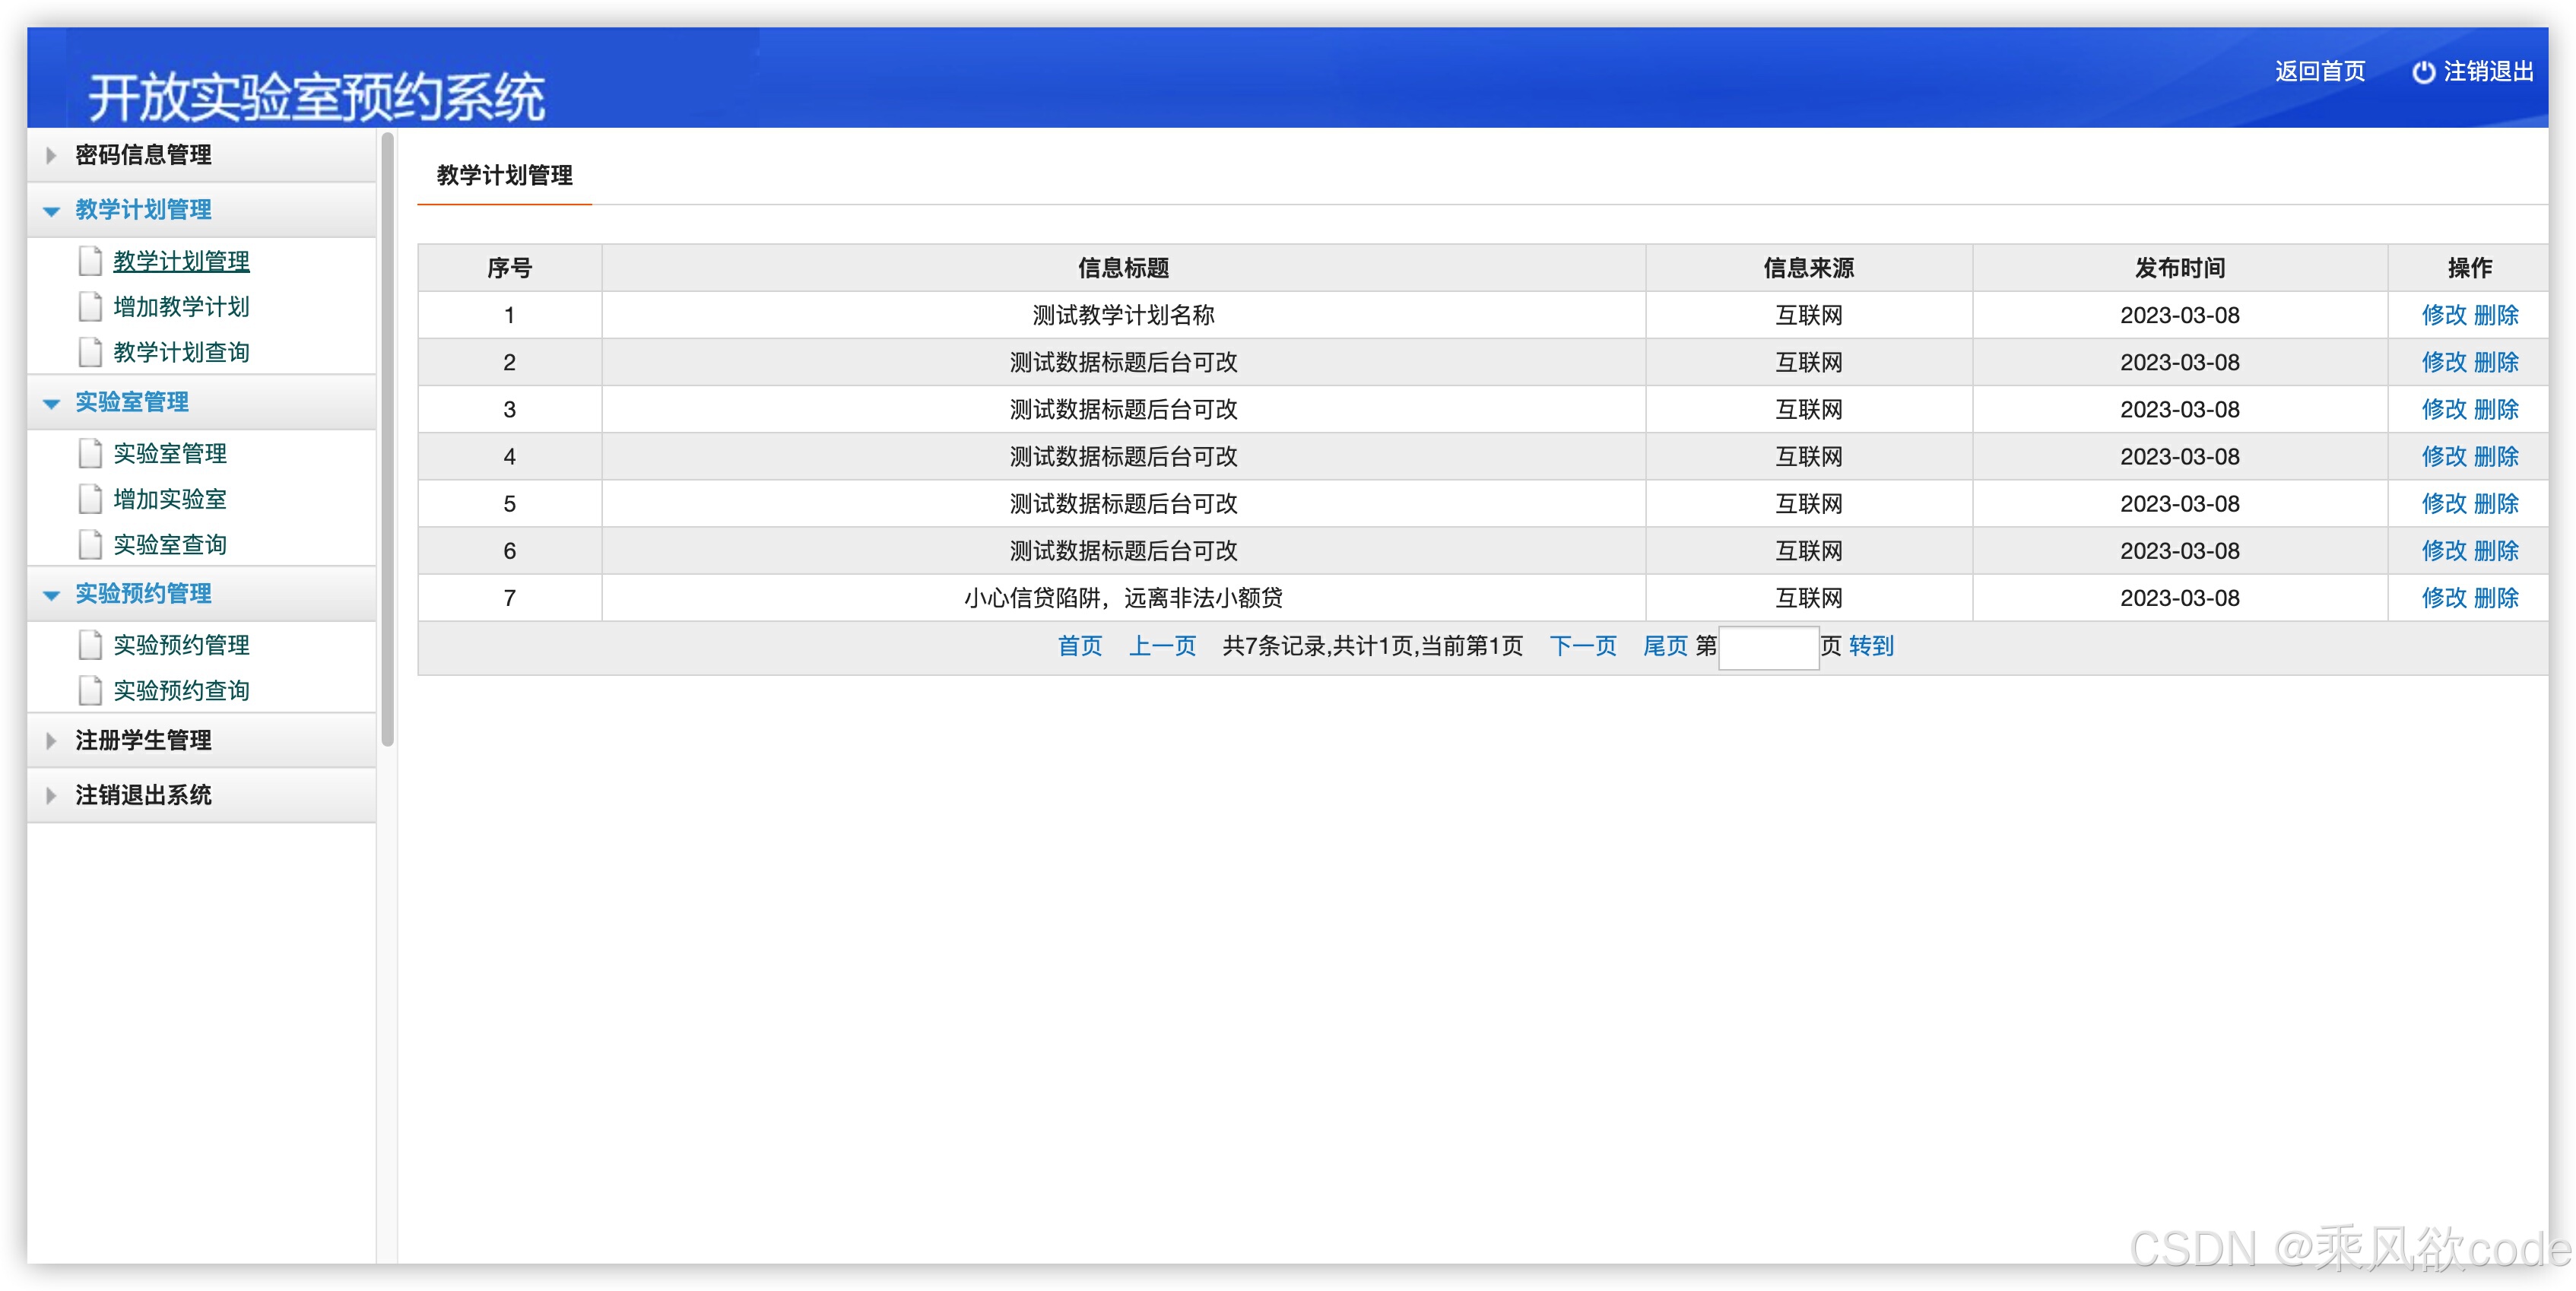Click 删除 for row 7 小心信贷陷阱
This screenshot has width=2576, height=1291.
click(2496, 598)
